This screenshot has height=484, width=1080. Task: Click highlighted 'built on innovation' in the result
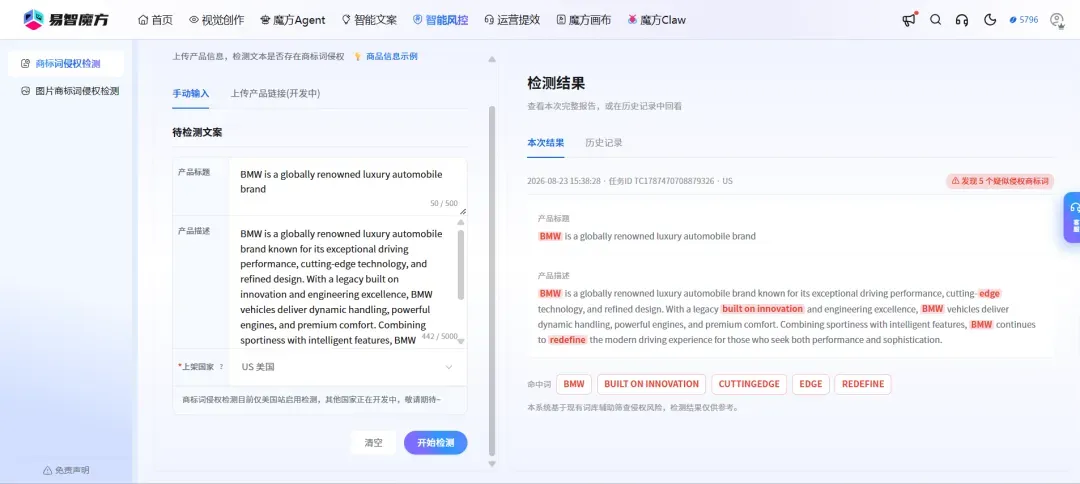(x=762, y=309)
